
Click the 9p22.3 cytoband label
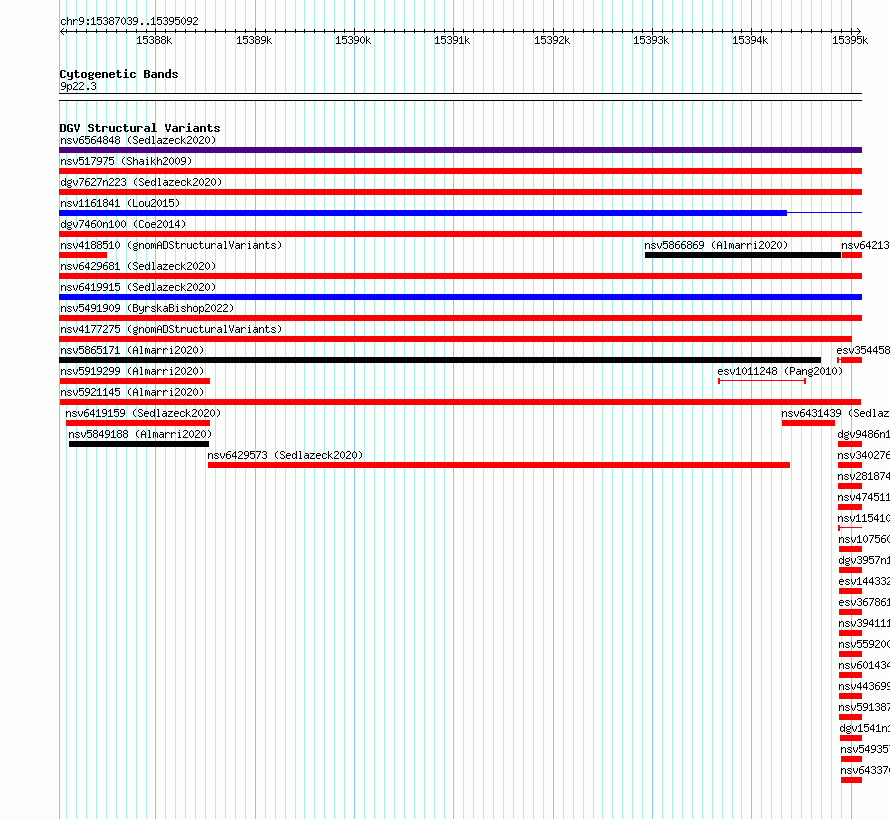pyautogui.click(x=78, y=86)
